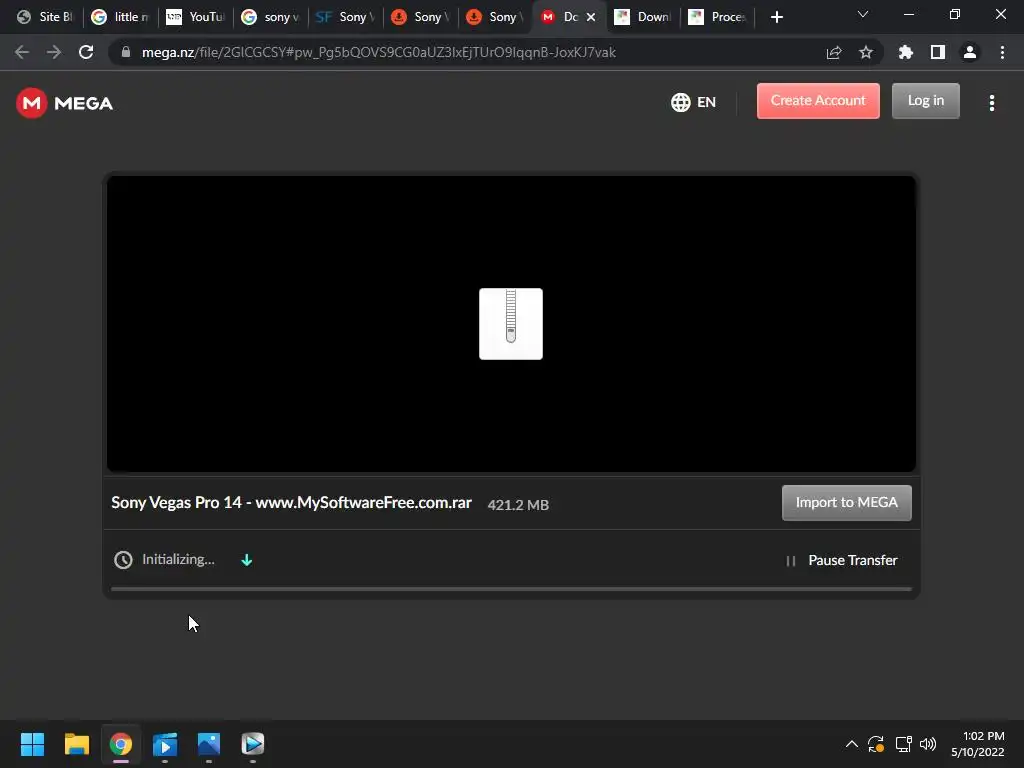1024x768 pixels.
Task: Switch to the Site Bl tab
Action: (x=45, y=17)
